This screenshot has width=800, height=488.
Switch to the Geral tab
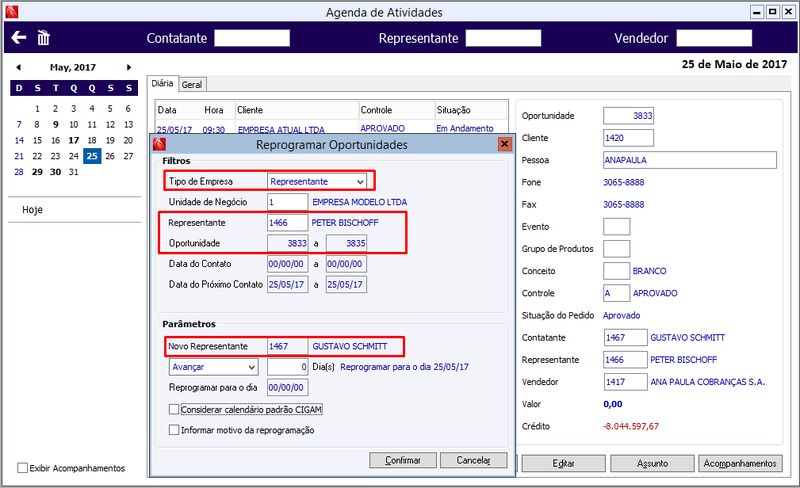click(192, 85)
